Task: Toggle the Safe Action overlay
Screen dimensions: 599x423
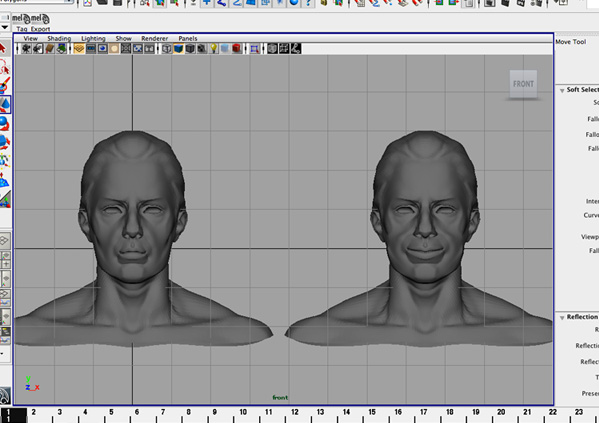Action: [138, 49]
